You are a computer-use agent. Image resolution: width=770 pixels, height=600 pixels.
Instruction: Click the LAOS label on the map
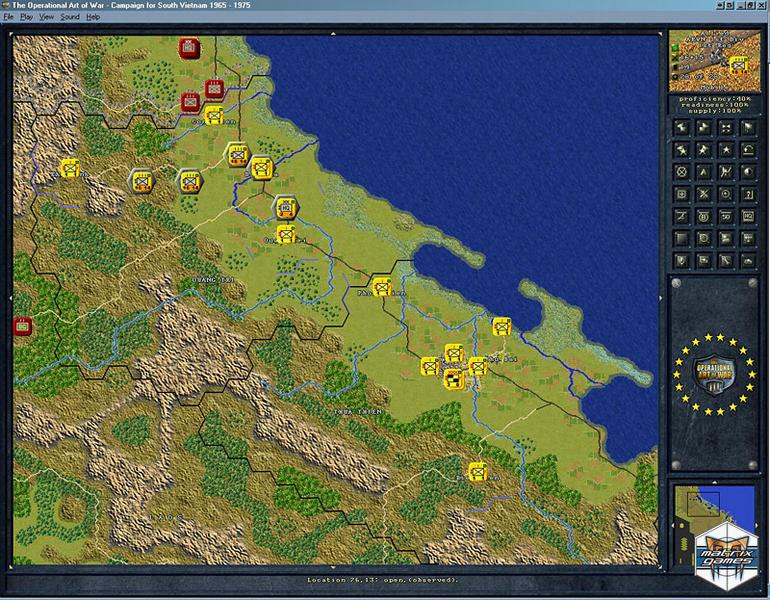[165, 518]
